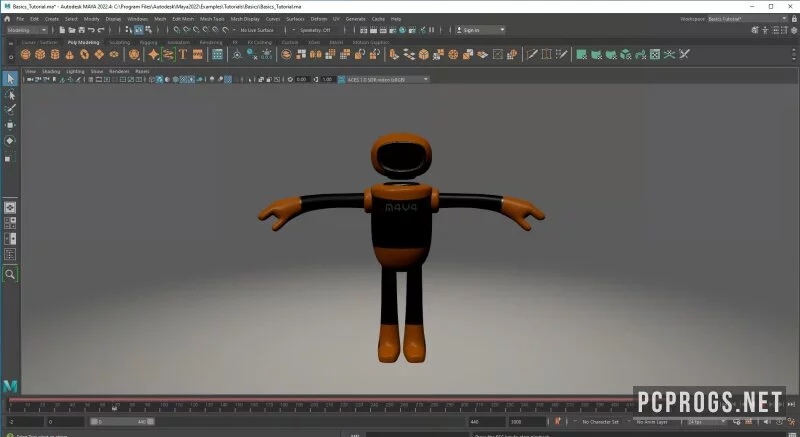Toggle the pause viewport button in the status line
The width and height of the screenshot is (800, 437).
point(432,30)
